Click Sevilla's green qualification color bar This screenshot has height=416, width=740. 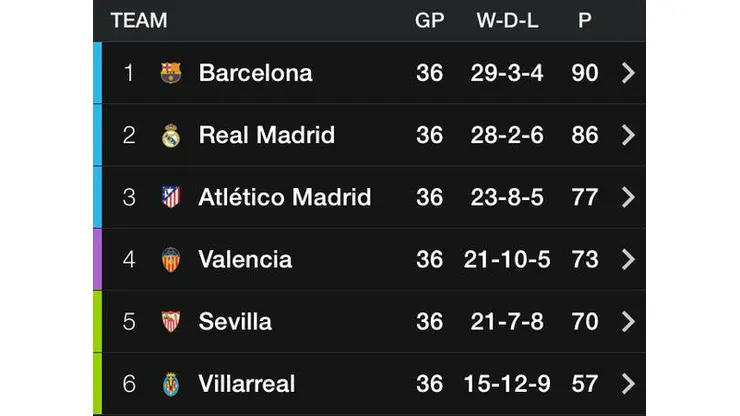97,322
